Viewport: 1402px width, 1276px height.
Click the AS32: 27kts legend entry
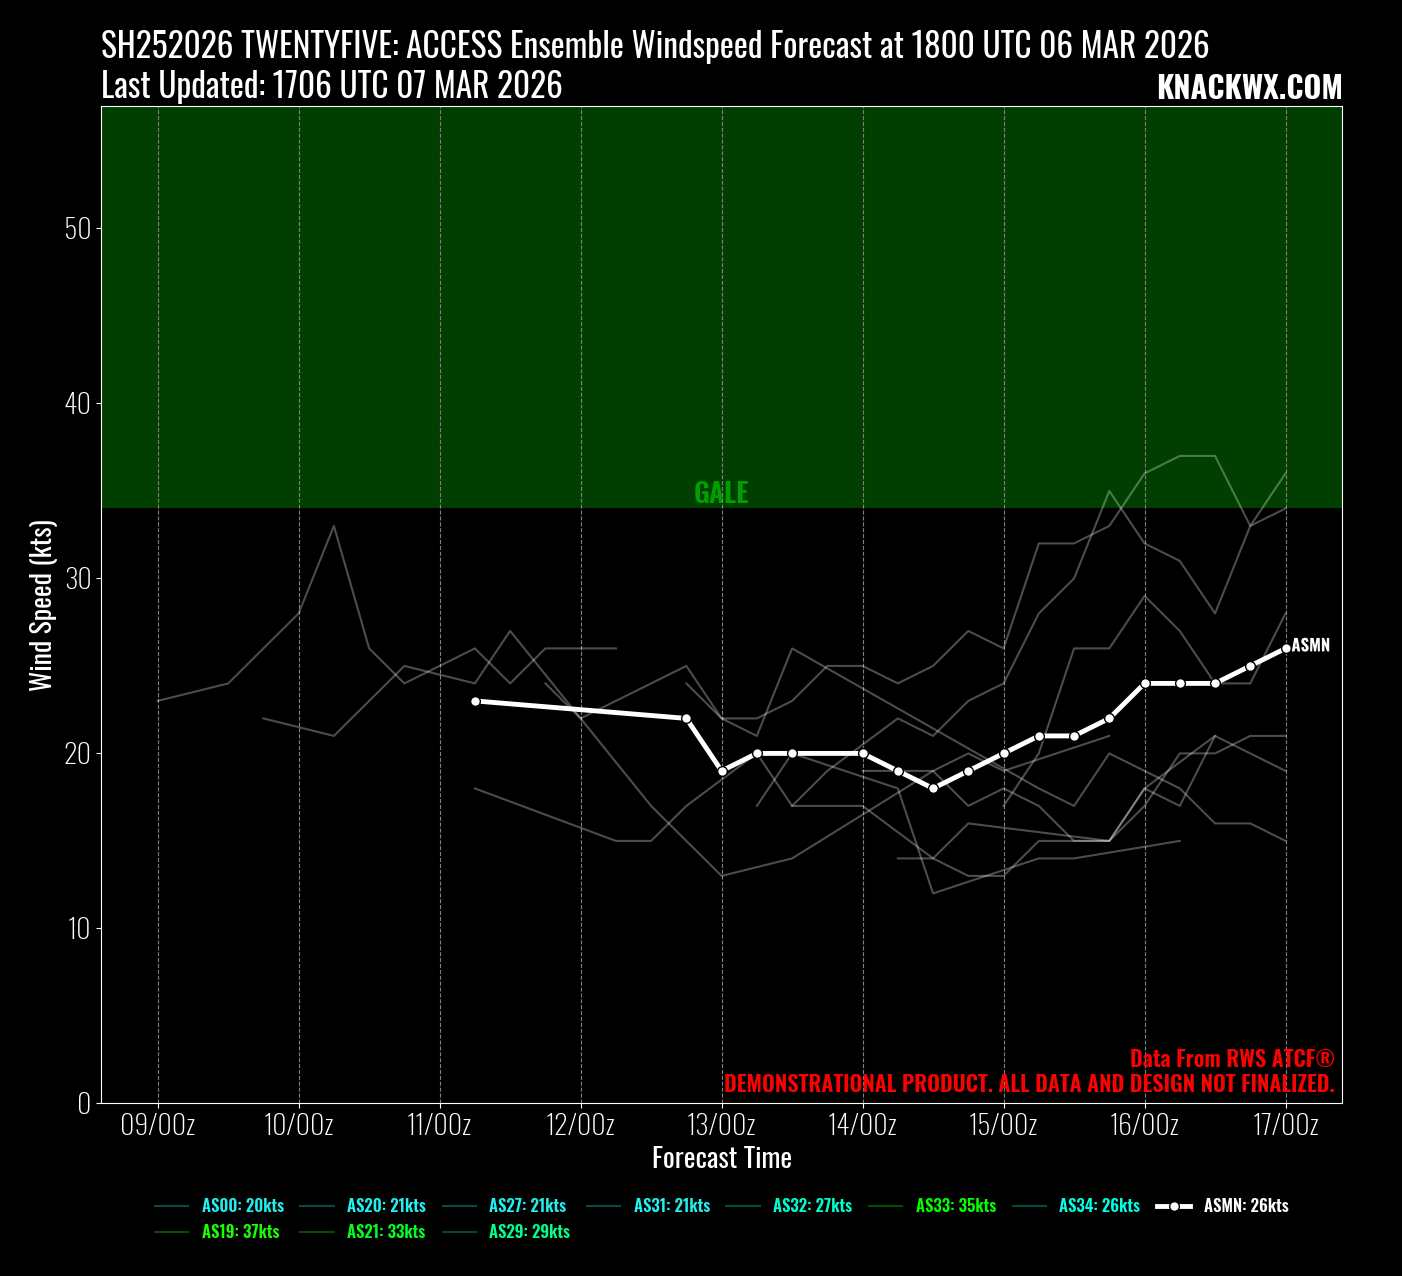click(812, 1206)
